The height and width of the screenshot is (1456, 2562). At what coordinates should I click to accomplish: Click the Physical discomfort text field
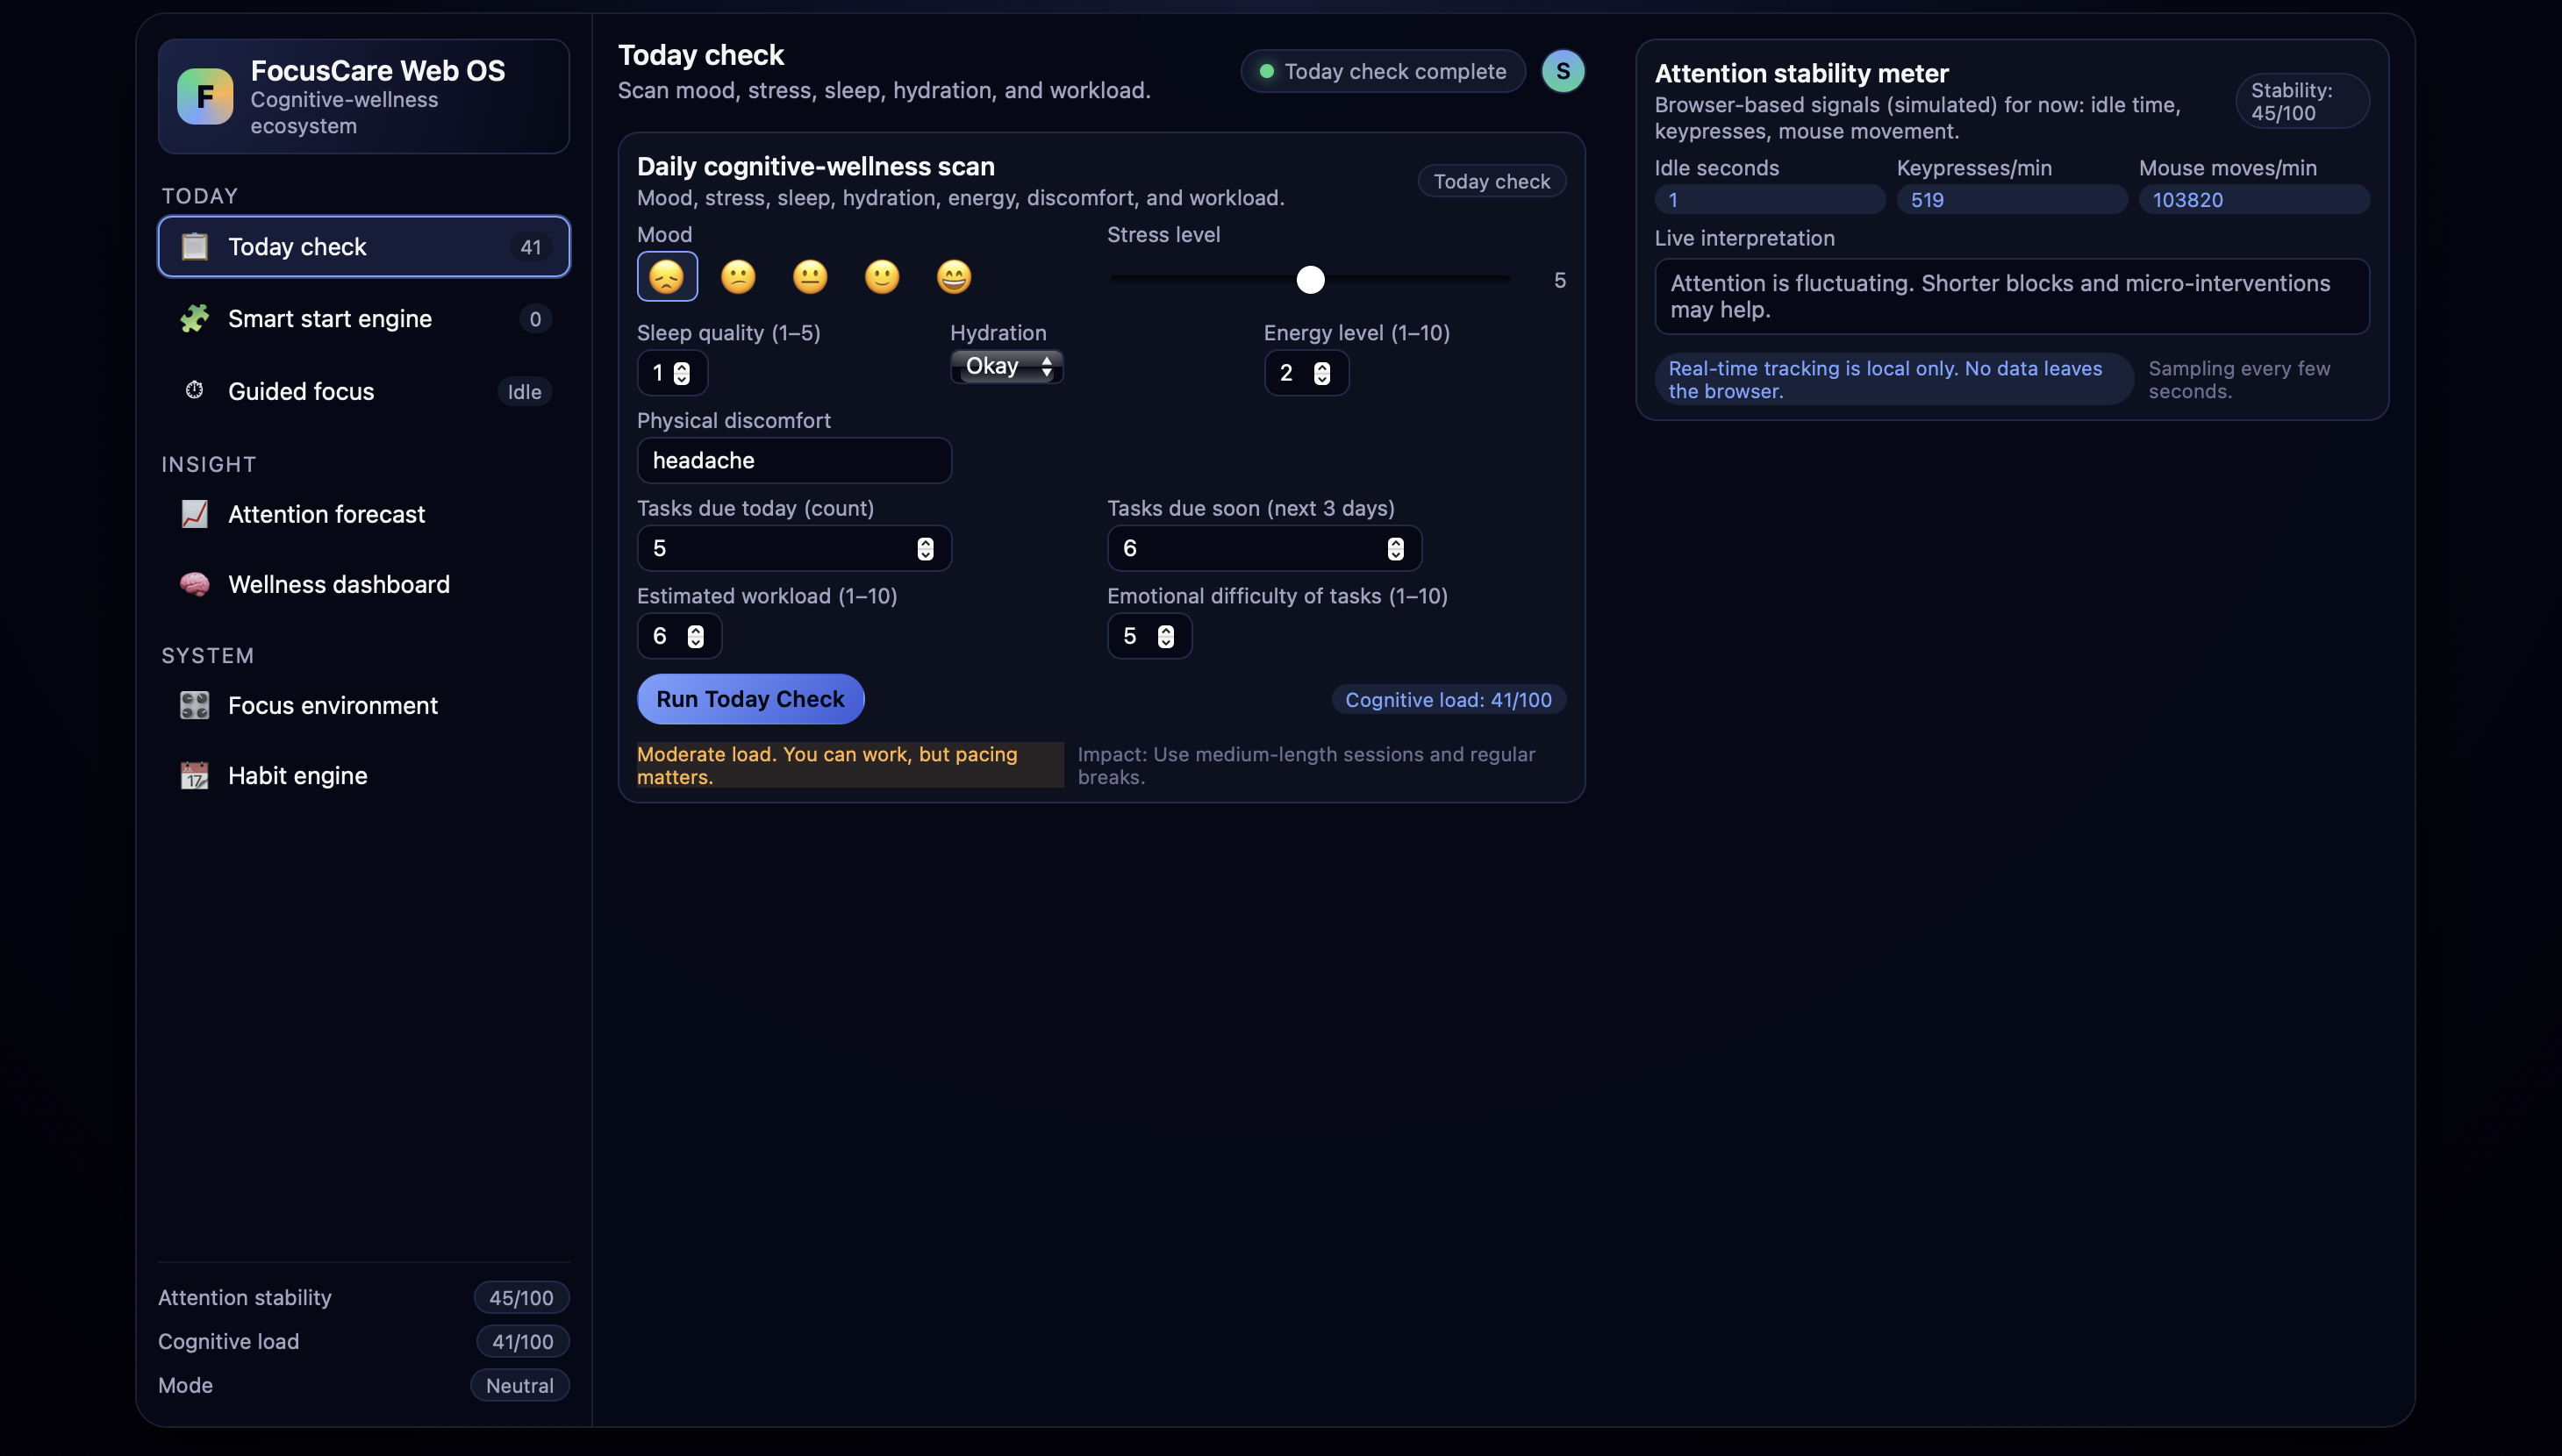[x=794, y=460]
